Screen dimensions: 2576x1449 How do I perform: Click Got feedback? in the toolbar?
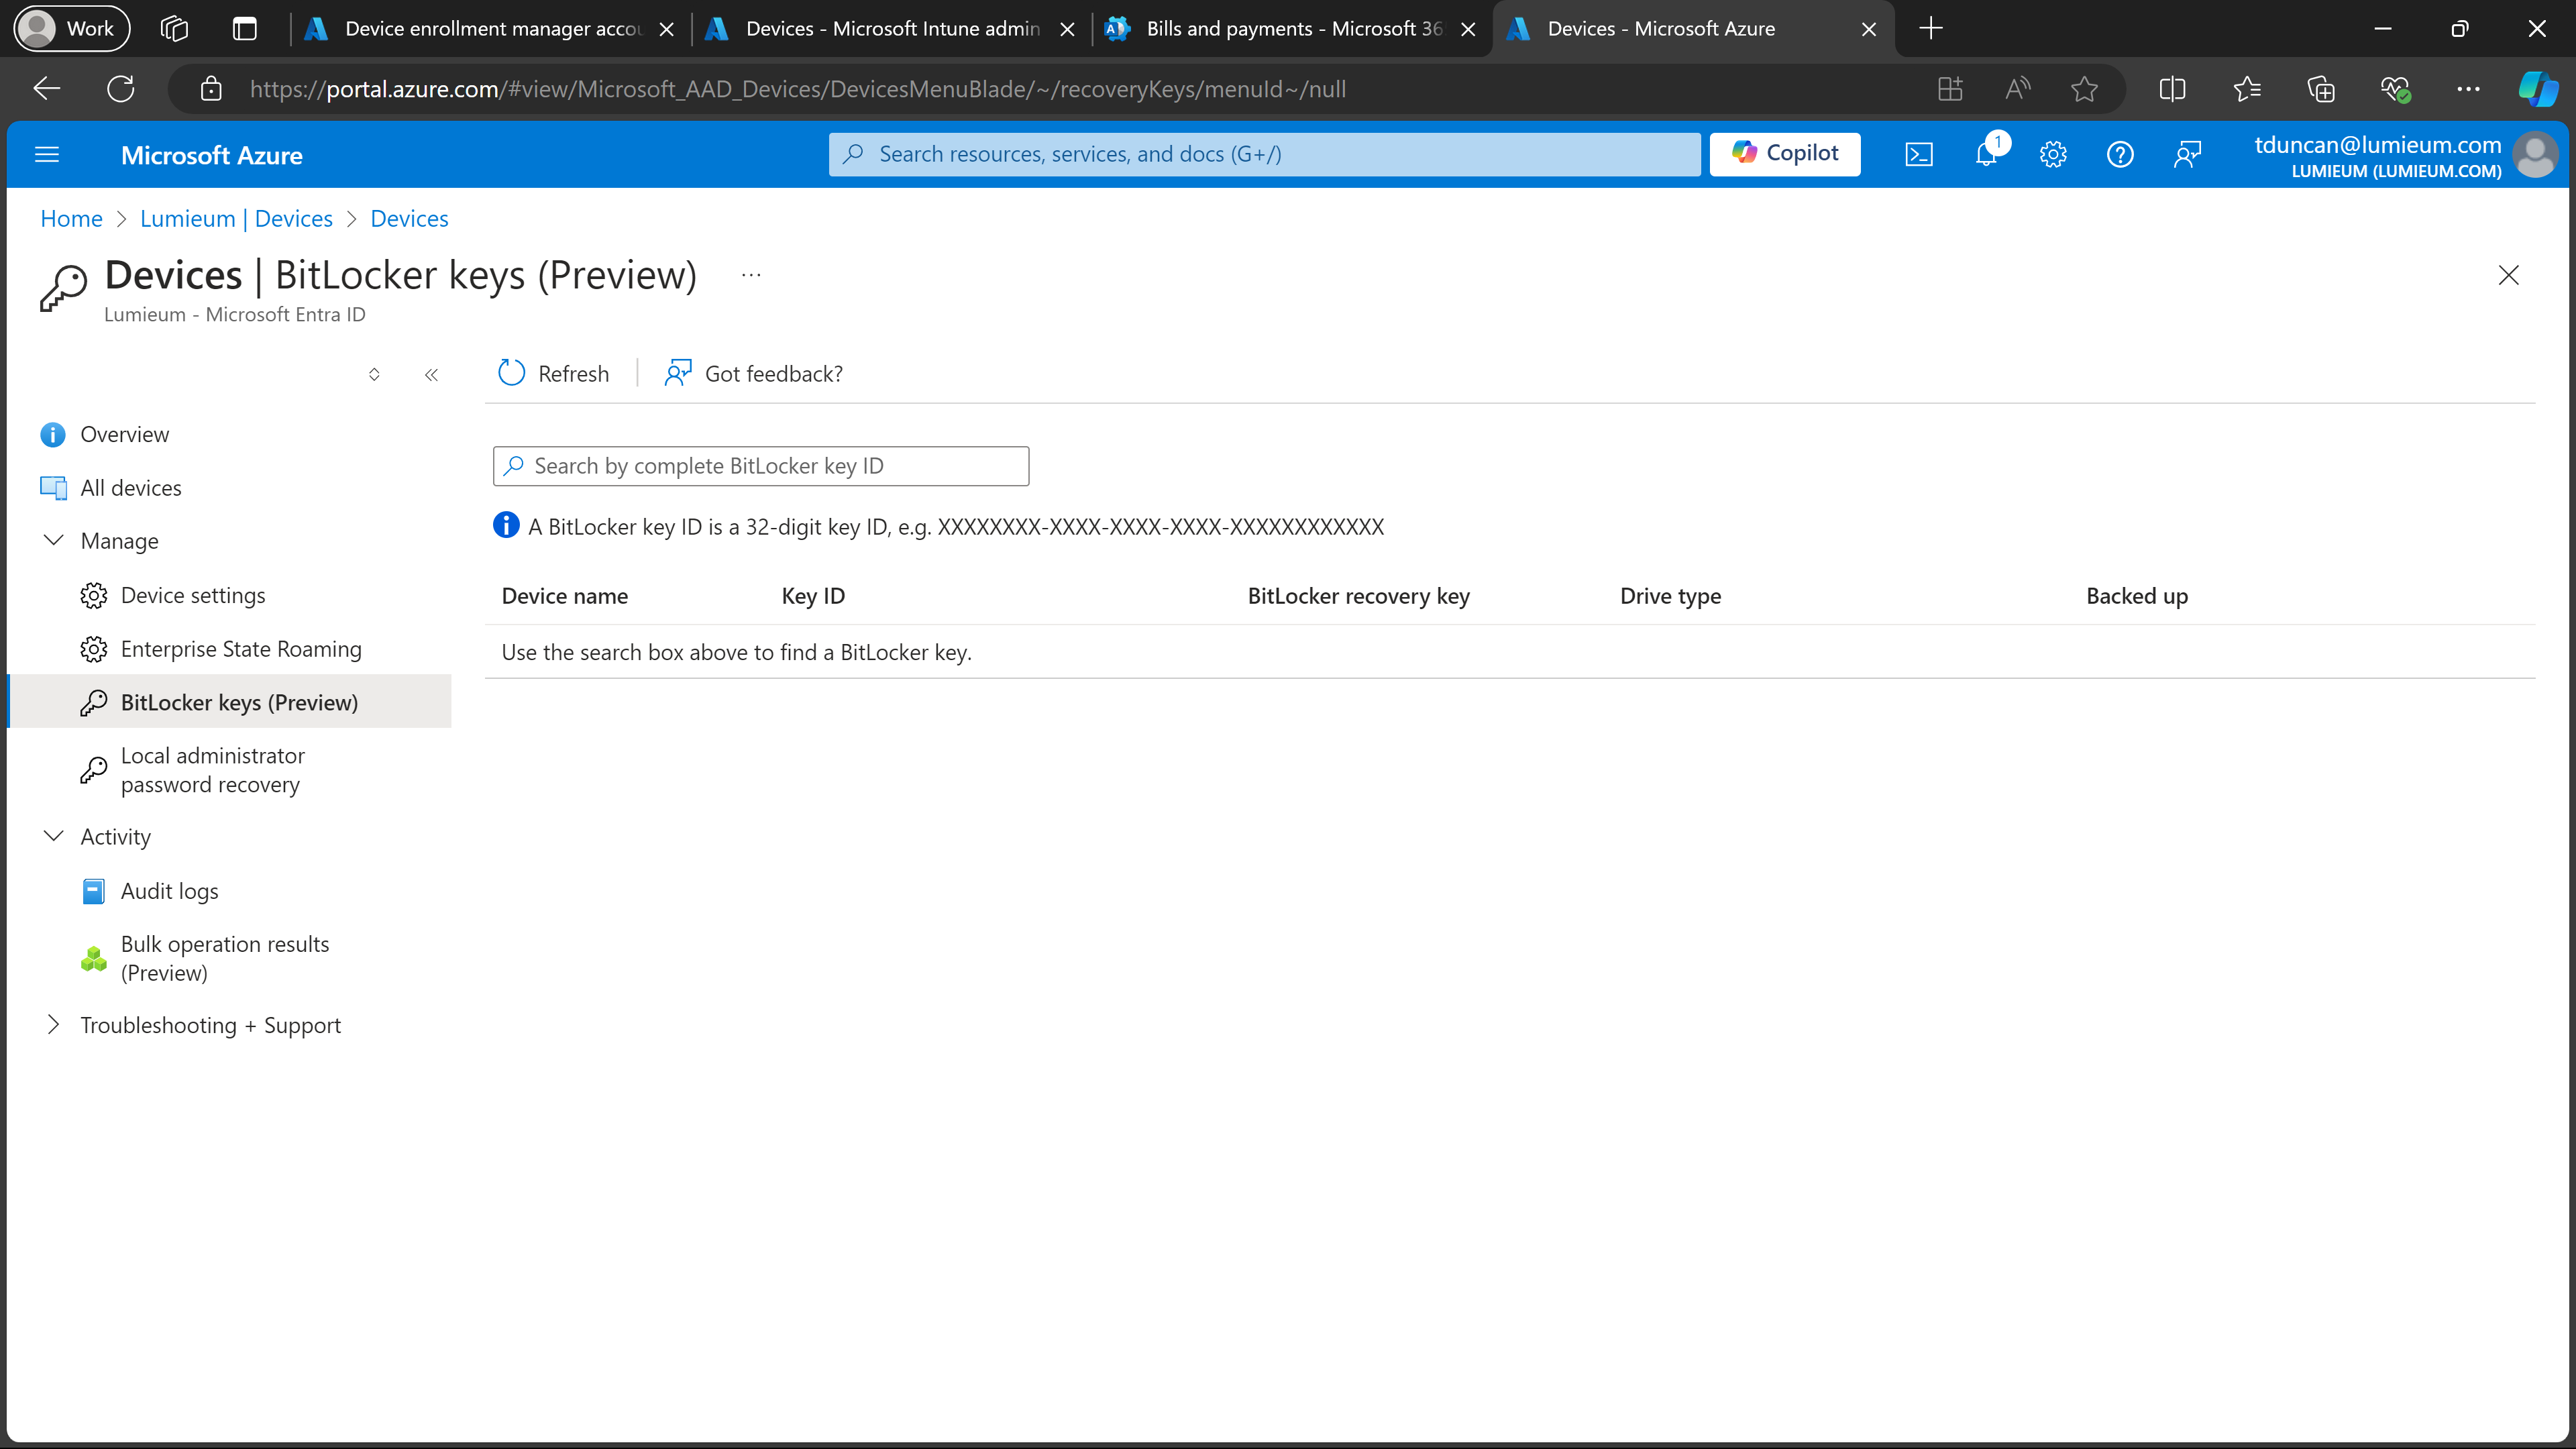point(754,374)
